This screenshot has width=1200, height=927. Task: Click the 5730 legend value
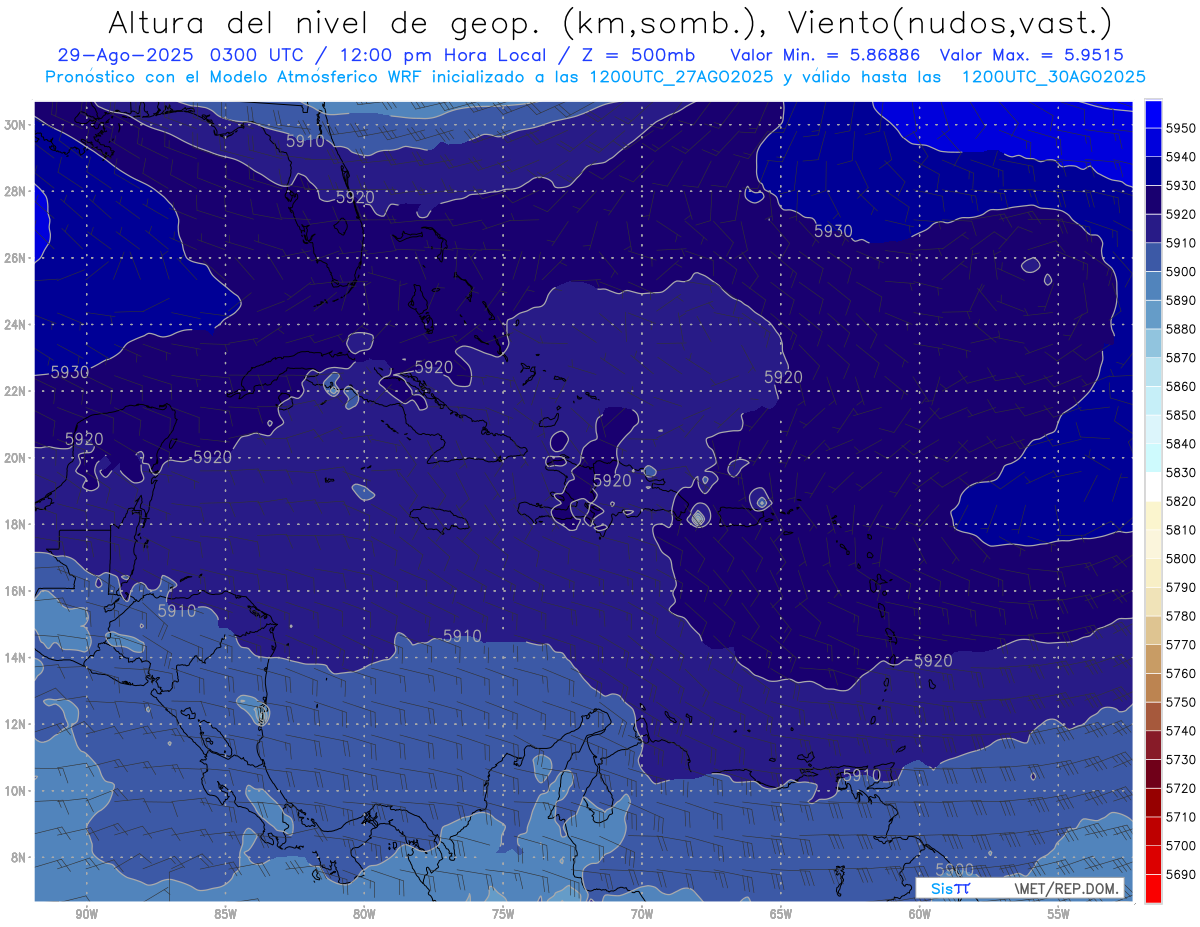tap(1181, 759)
